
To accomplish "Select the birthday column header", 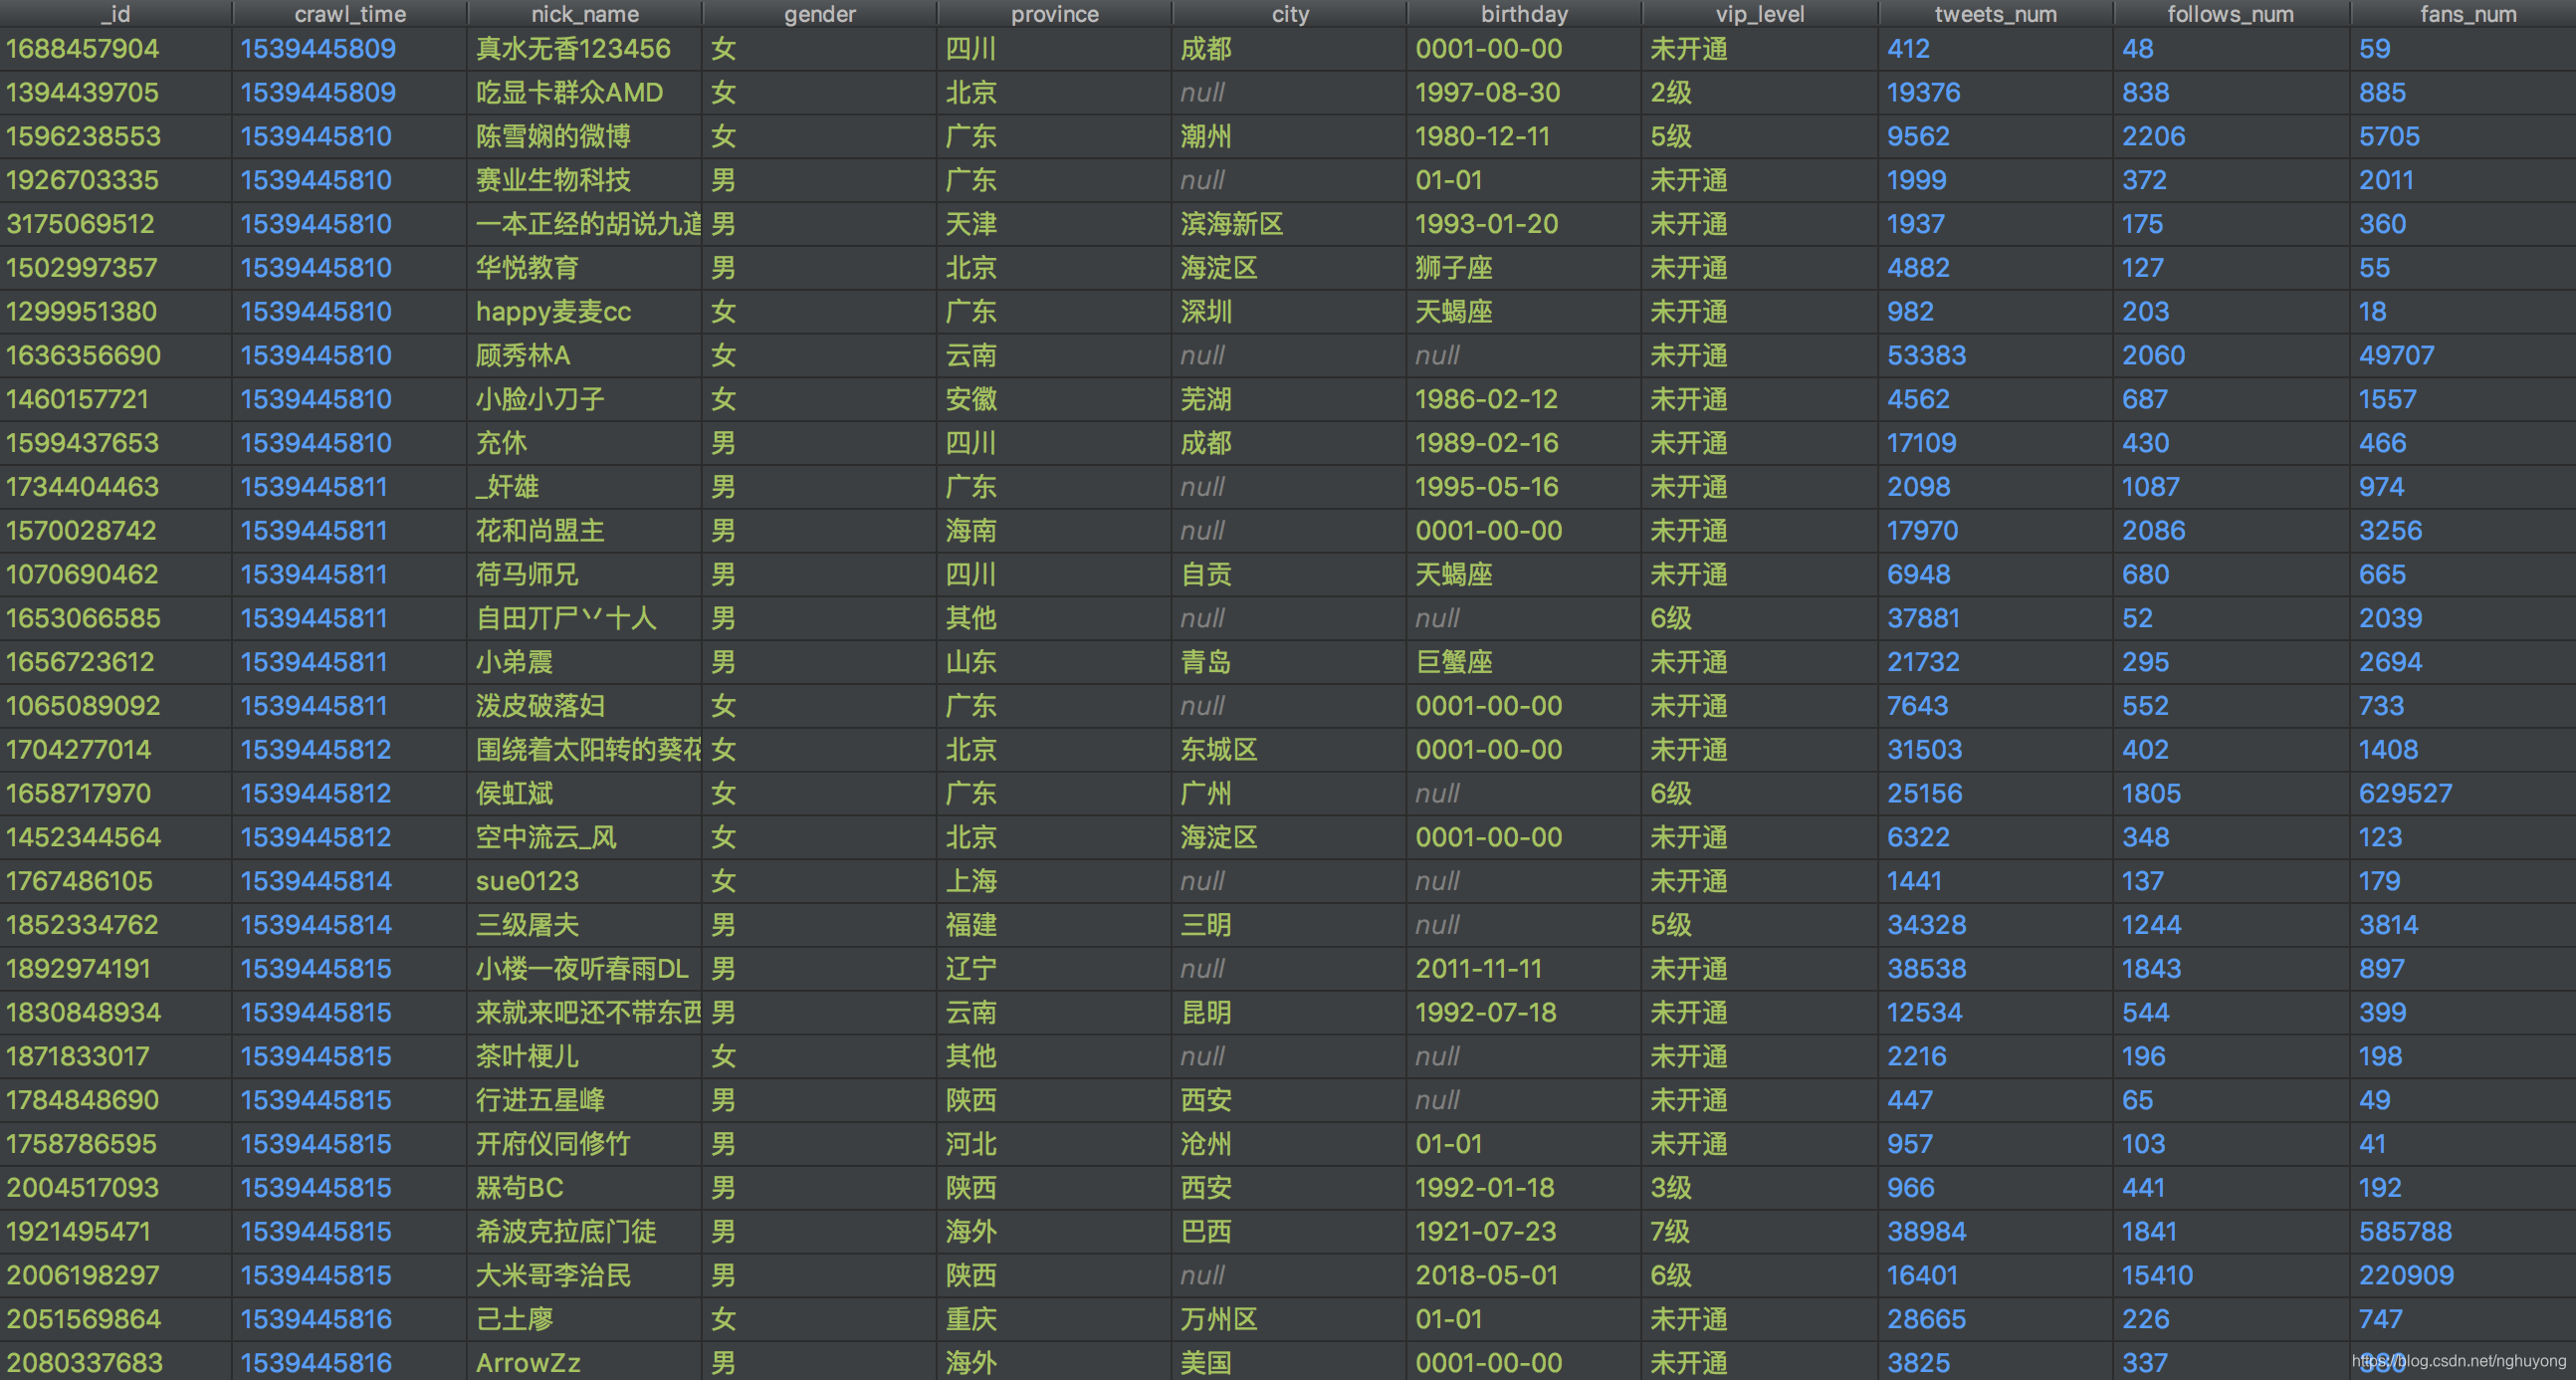I will click(1524, 13).
